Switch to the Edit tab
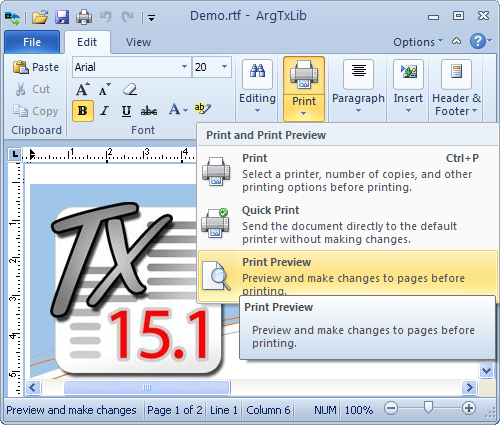The height and width of the screenshot is (425, 500). point(87,42)
